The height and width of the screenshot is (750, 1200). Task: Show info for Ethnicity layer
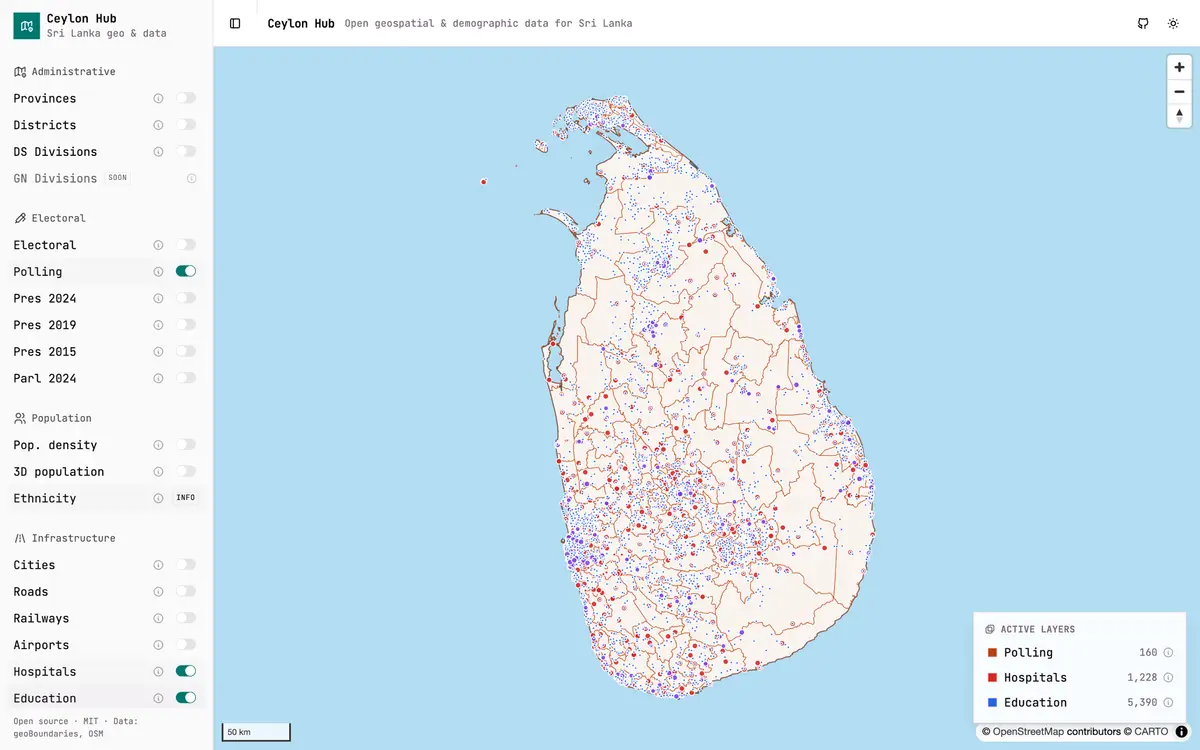click(158, 498)
